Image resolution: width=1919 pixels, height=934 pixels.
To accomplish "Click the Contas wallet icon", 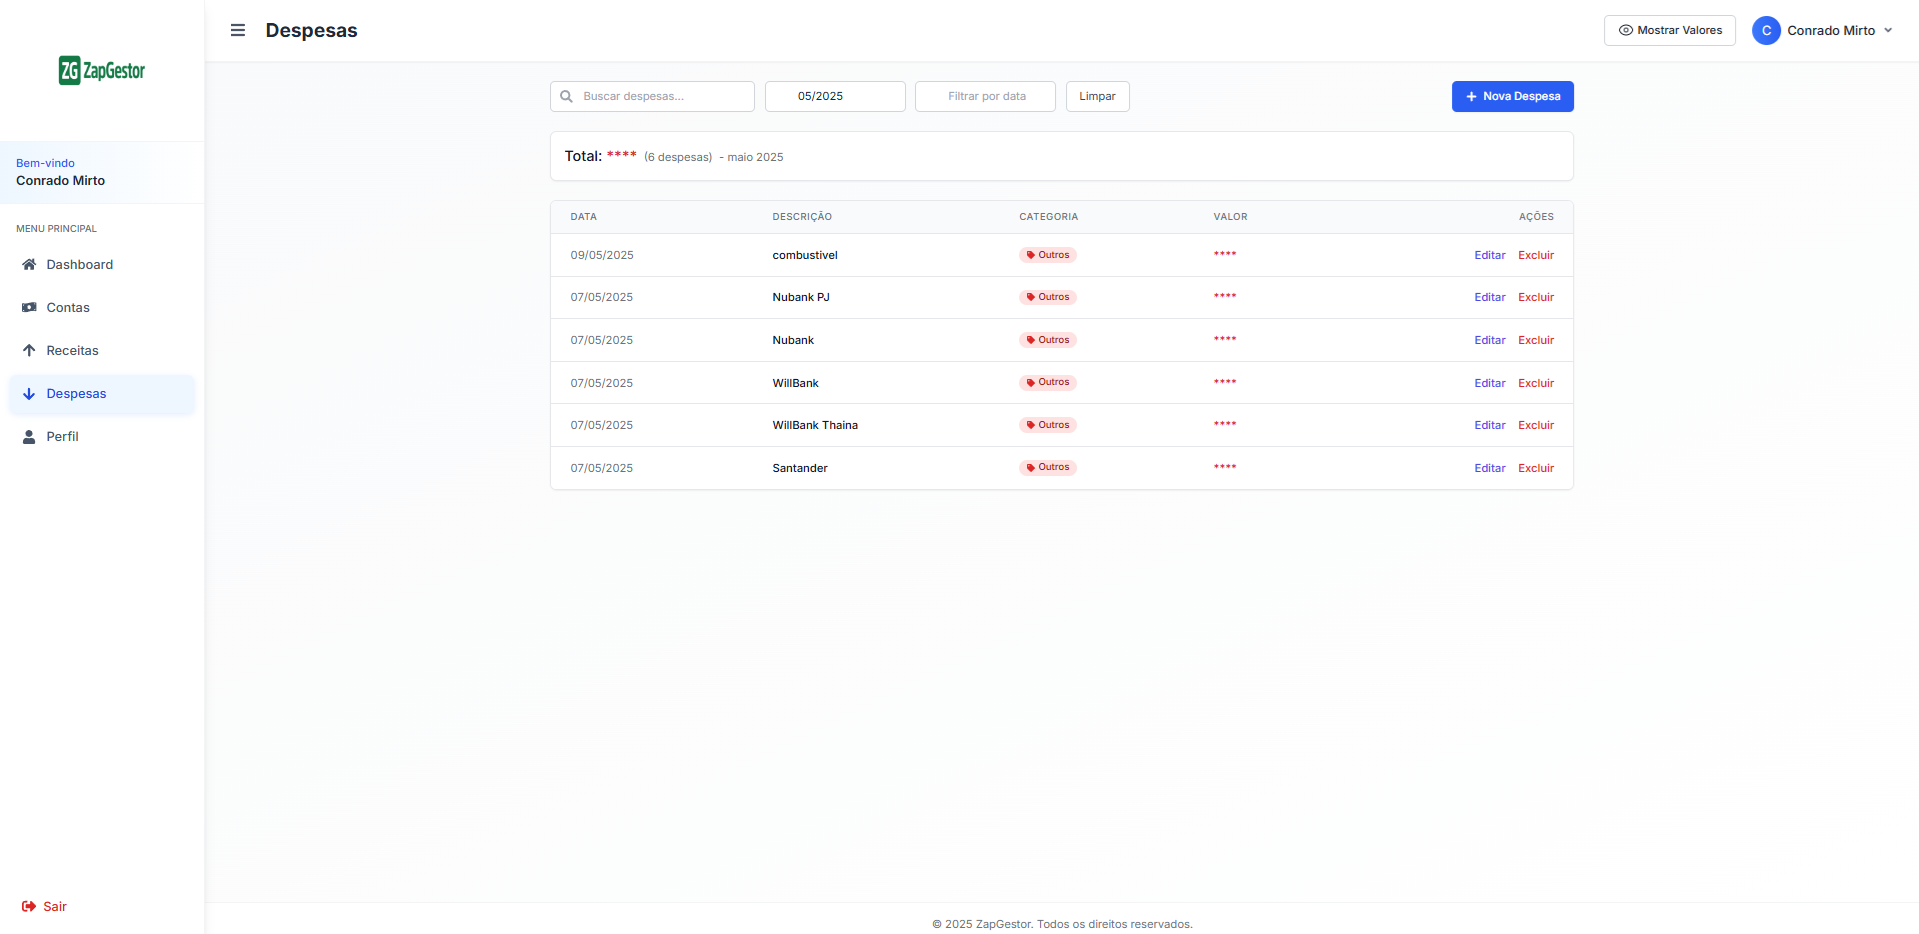I will pyautogui.click(x=29, y=307).
